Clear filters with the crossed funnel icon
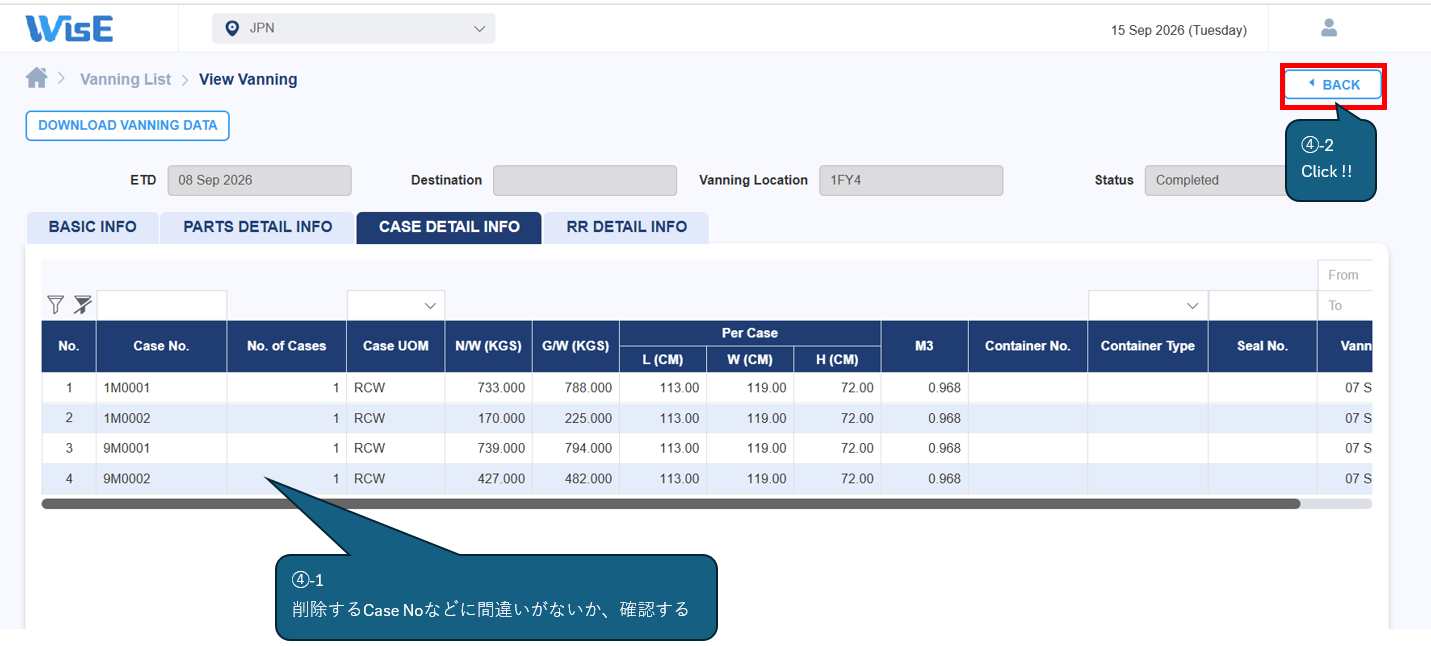The width and height of the screenshot is (1431, 646). coord(82,305)
